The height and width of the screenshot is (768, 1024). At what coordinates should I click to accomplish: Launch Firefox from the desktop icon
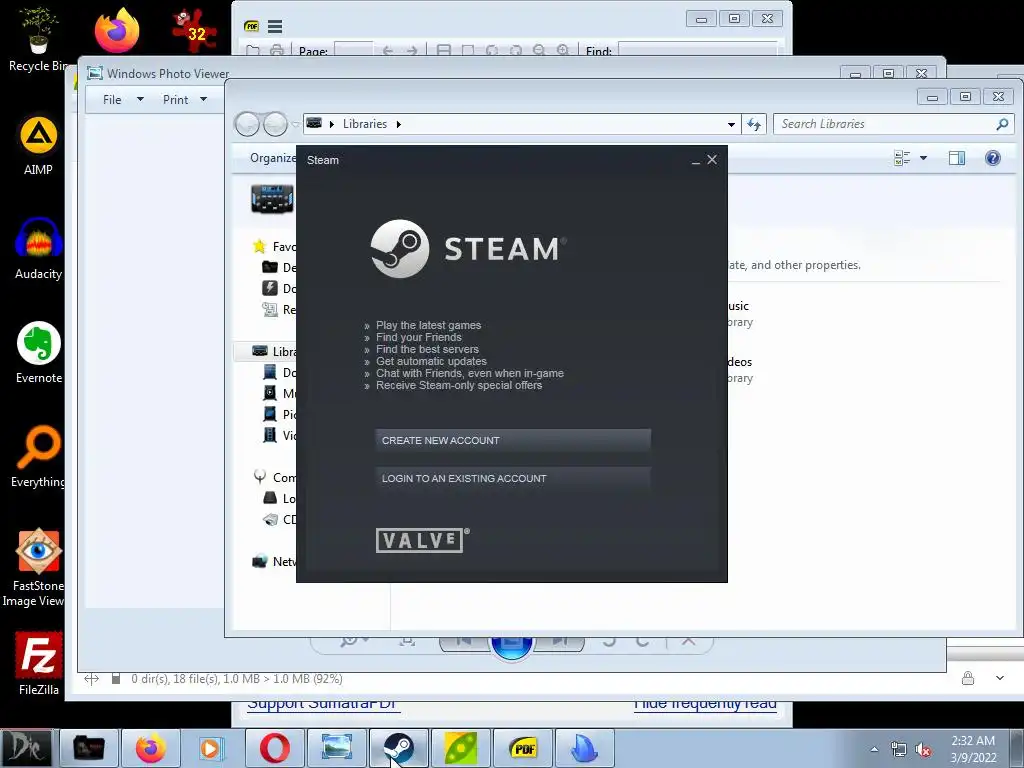pos(116,31)
